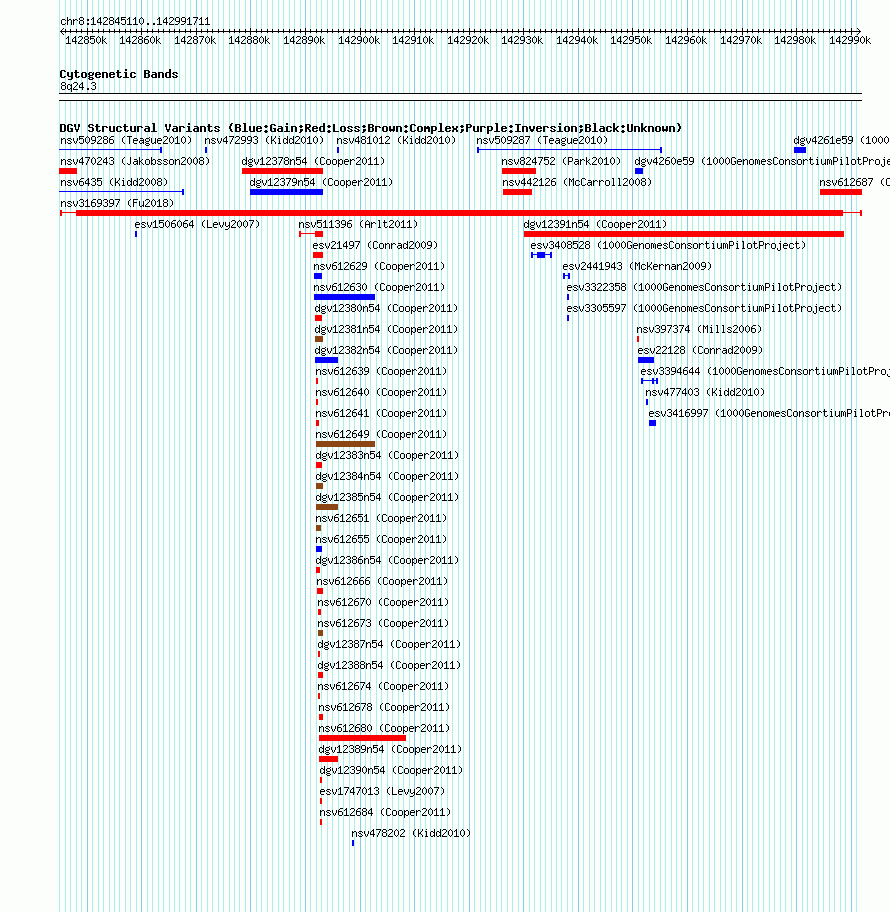
Task: Click nsv612673 (Cooper2011) label
Action: pyautogui.click(x=383, y=623)
